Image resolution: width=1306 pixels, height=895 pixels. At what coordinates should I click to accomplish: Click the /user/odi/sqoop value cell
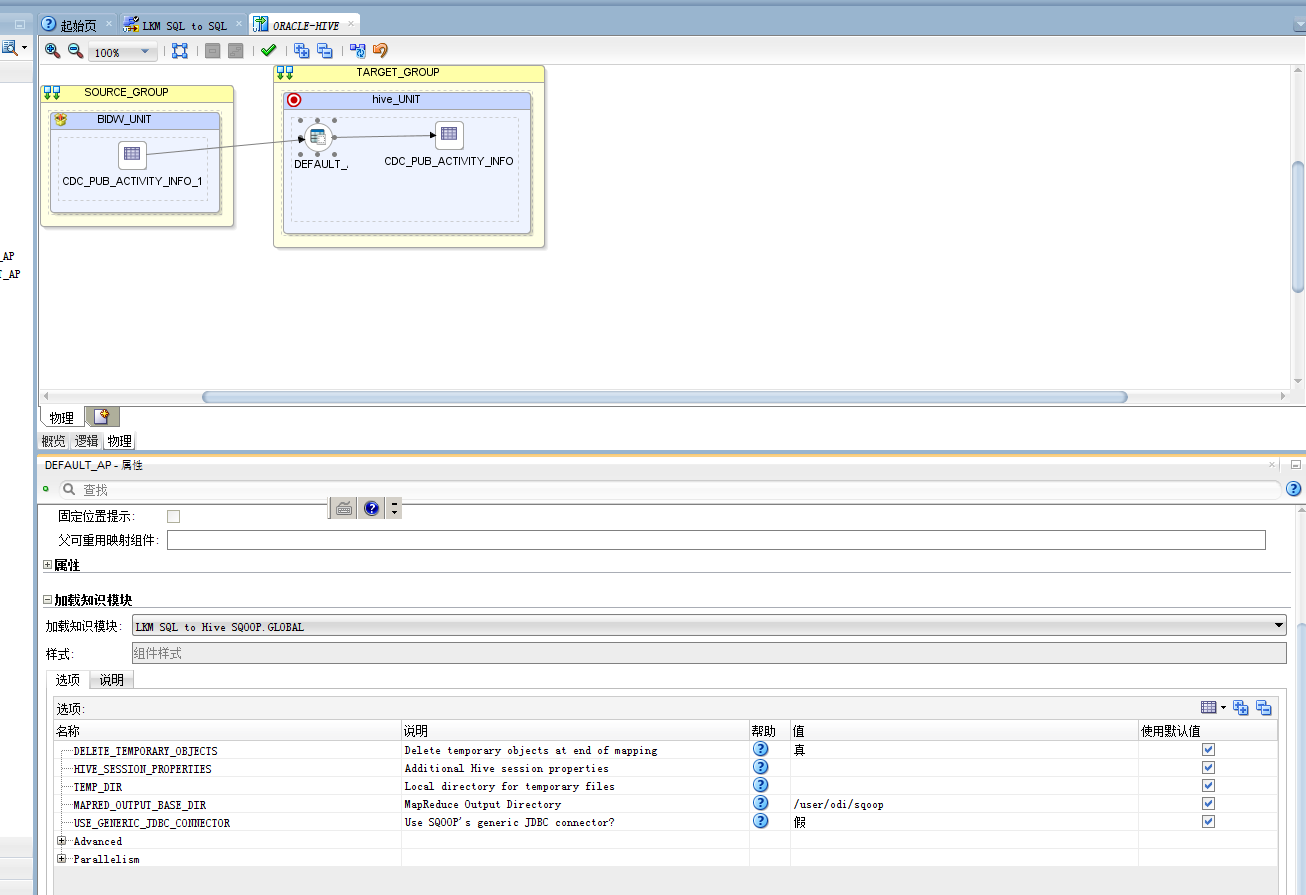point(964,804)
